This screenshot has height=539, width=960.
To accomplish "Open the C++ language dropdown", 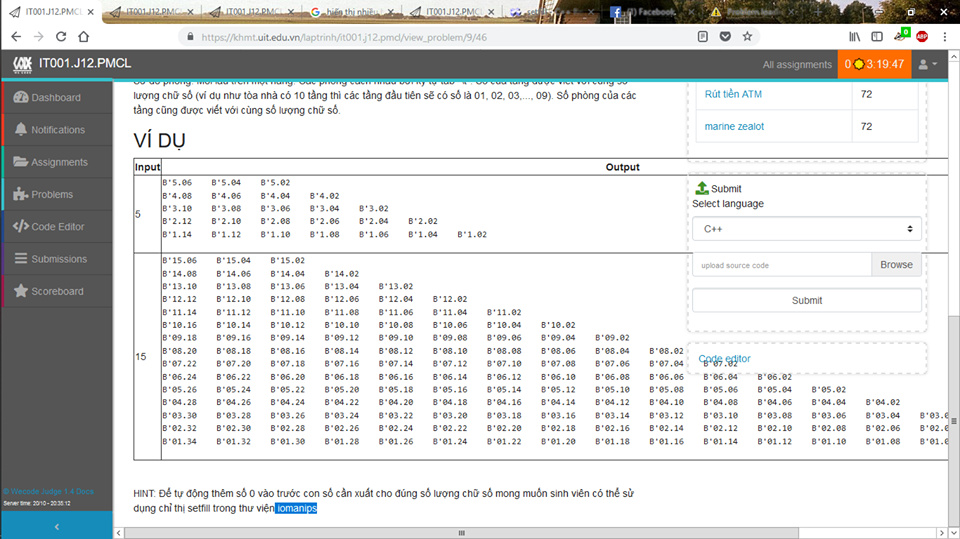I will (x=806, y=229).
